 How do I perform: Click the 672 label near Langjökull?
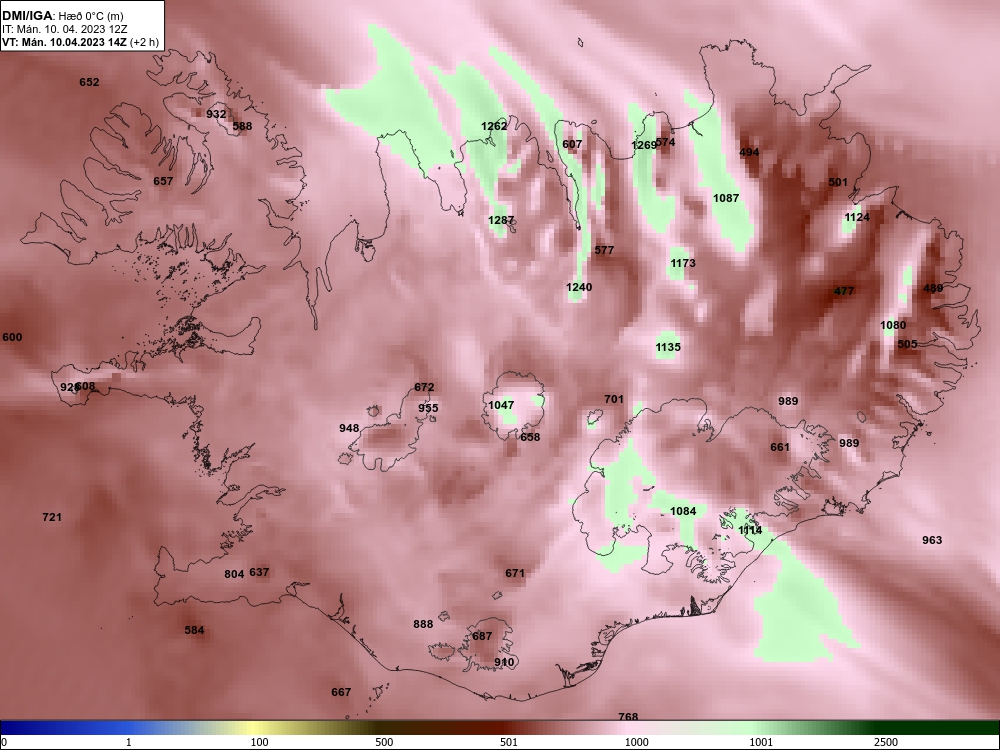pos(424,387)
